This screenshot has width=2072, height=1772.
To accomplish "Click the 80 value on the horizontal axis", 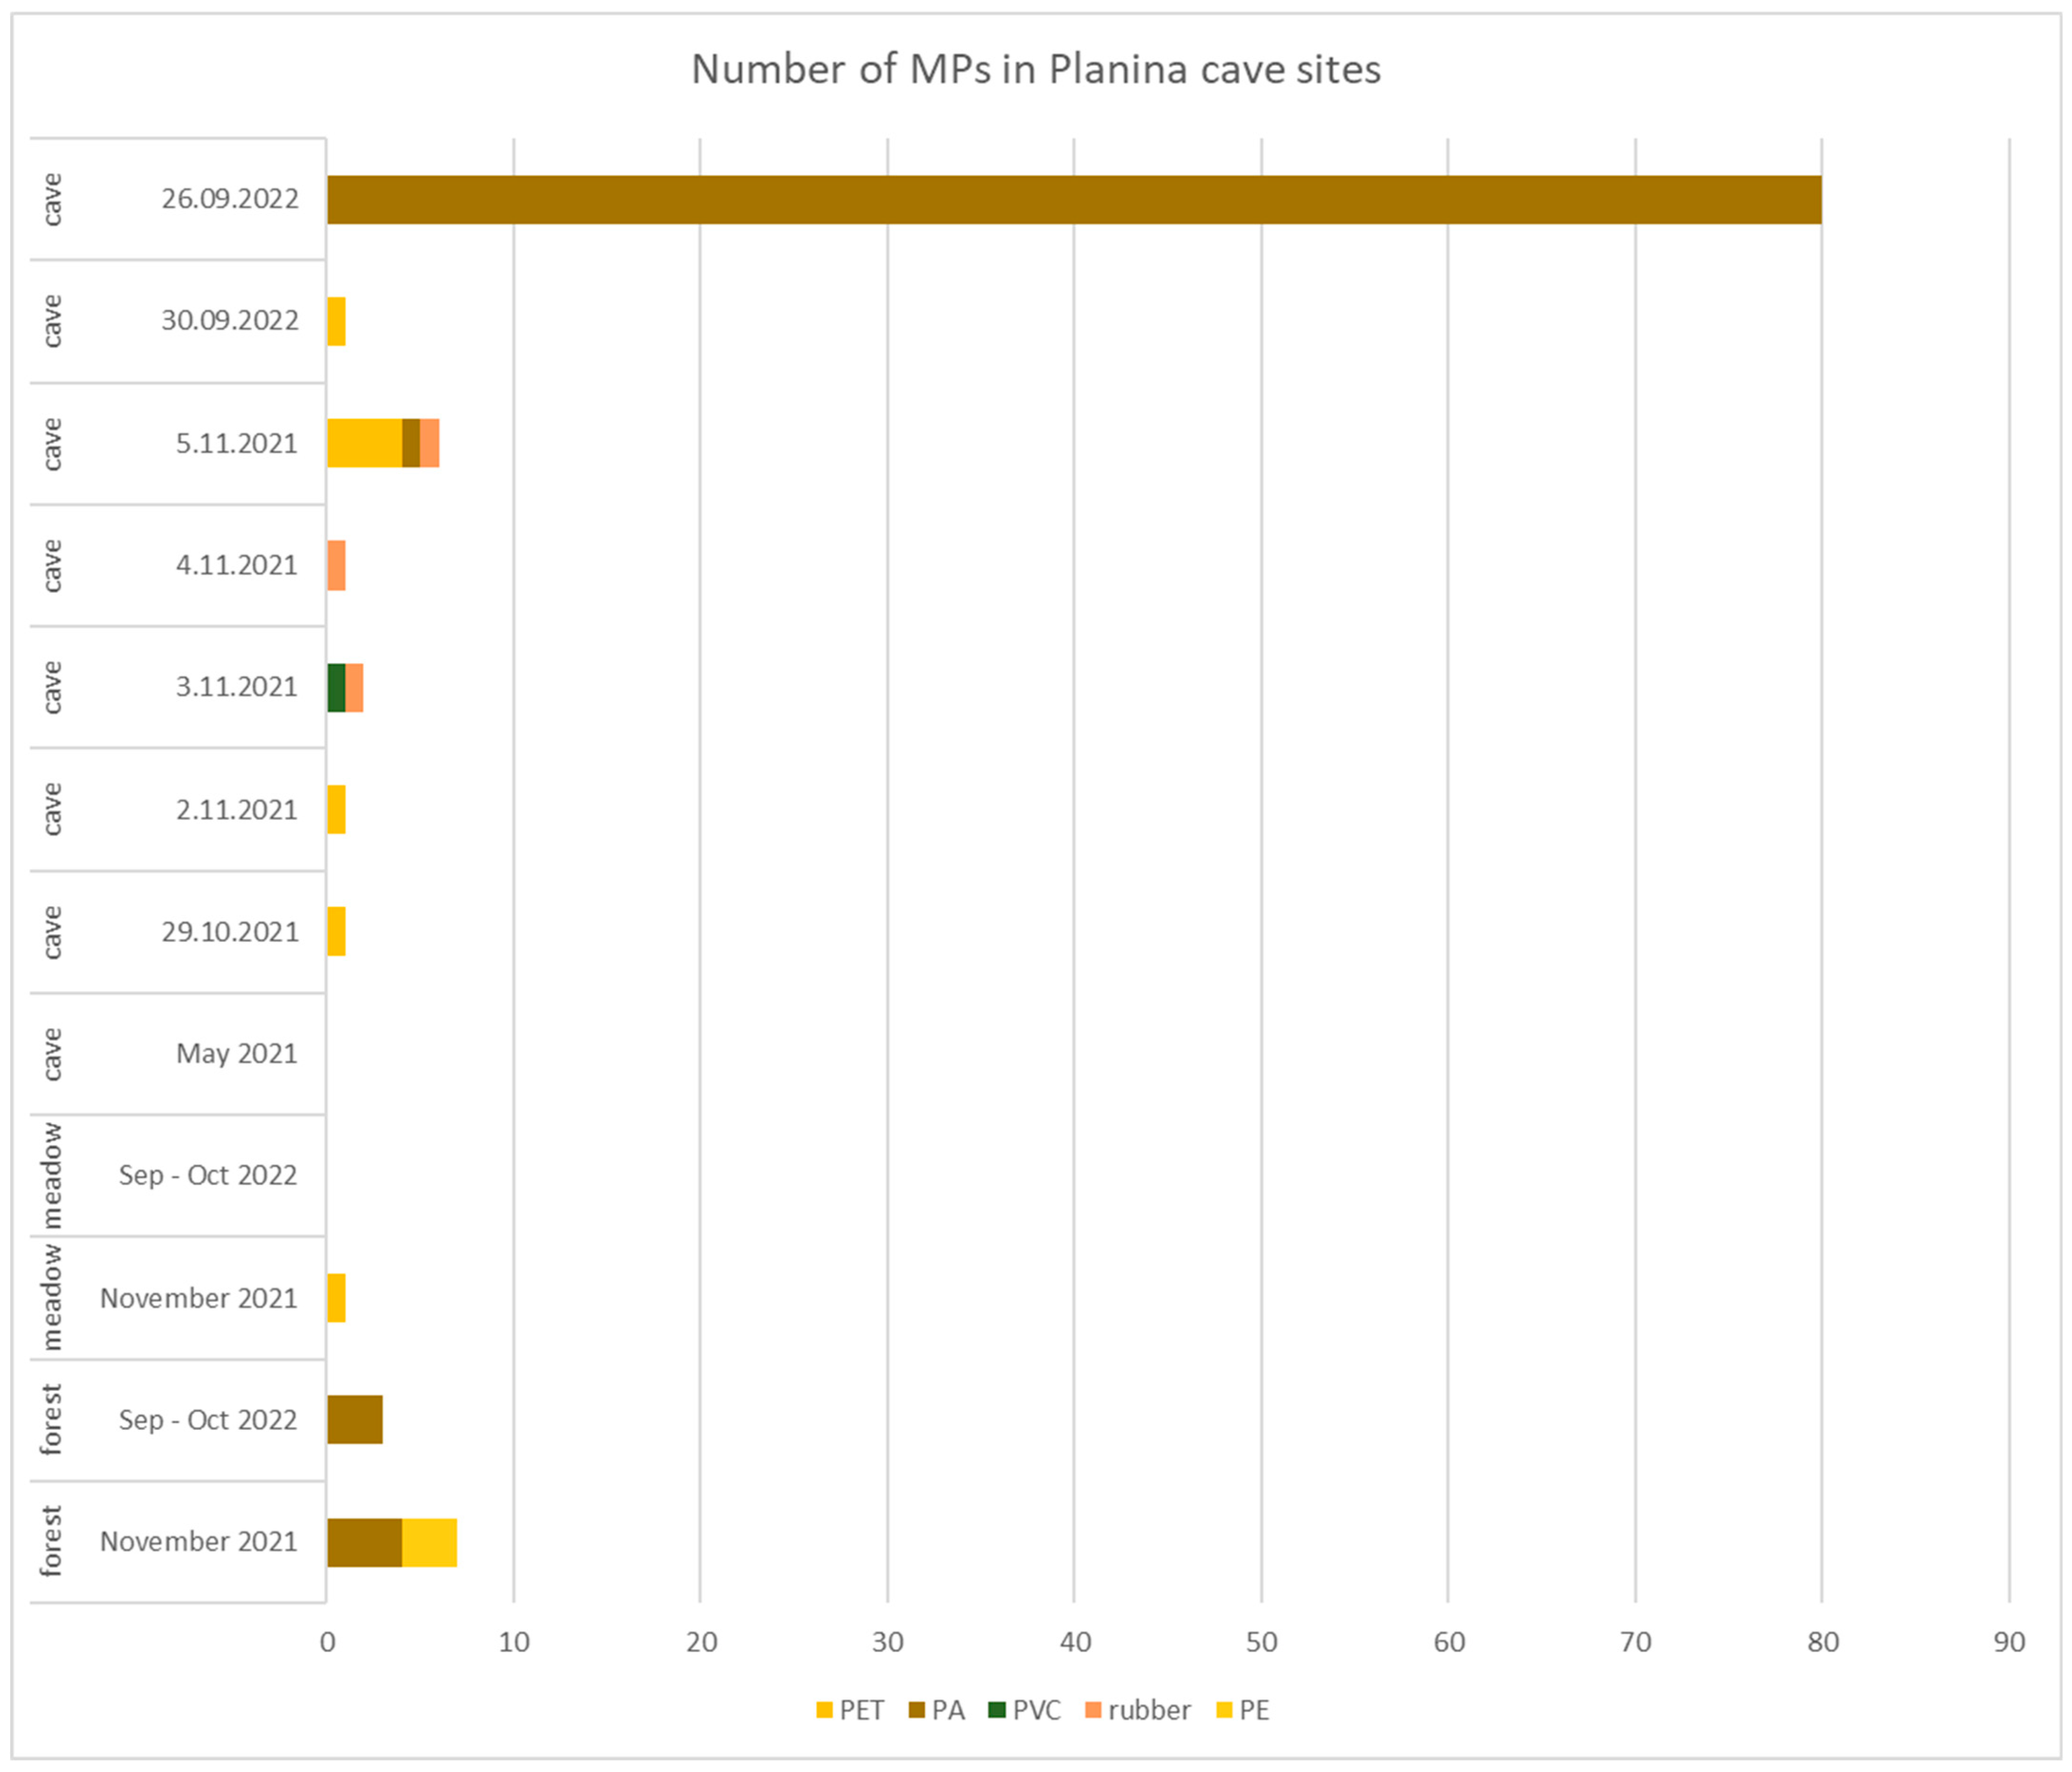I will (1823, 1642).
